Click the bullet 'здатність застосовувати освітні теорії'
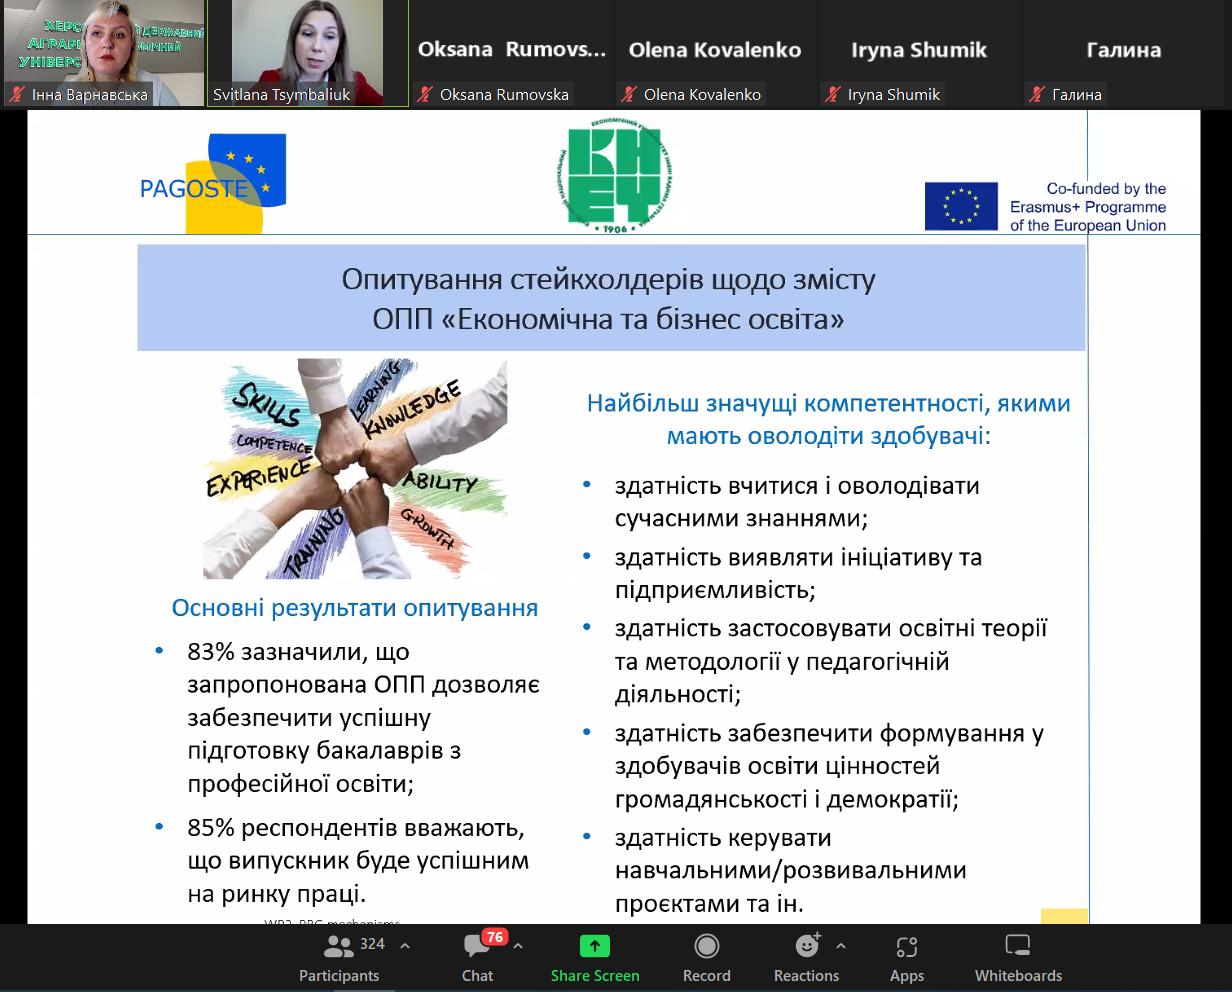Screen dimensions: 1232x992 (831, 661)
